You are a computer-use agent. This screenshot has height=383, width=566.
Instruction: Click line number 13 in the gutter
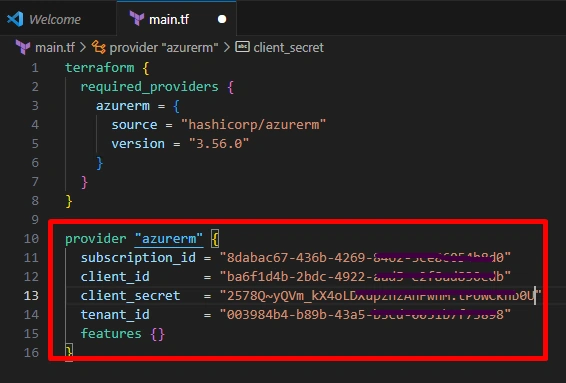tap(31, 296)
